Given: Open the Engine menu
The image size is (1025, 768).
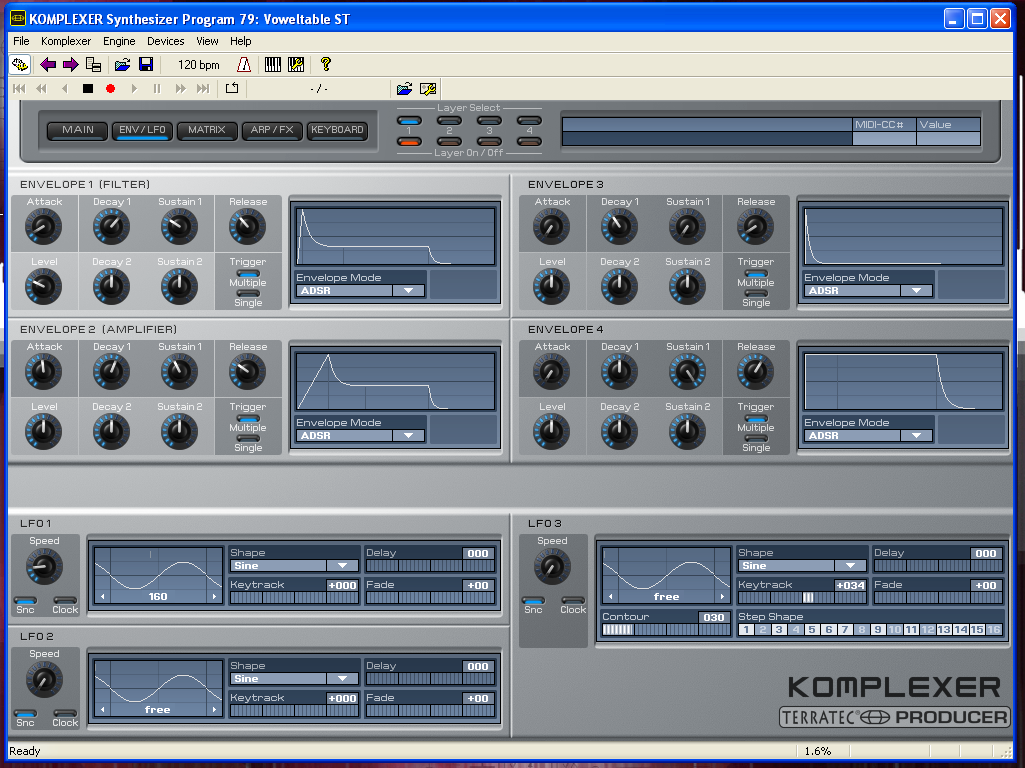Looking at the screenshot, I should (119, 41).
